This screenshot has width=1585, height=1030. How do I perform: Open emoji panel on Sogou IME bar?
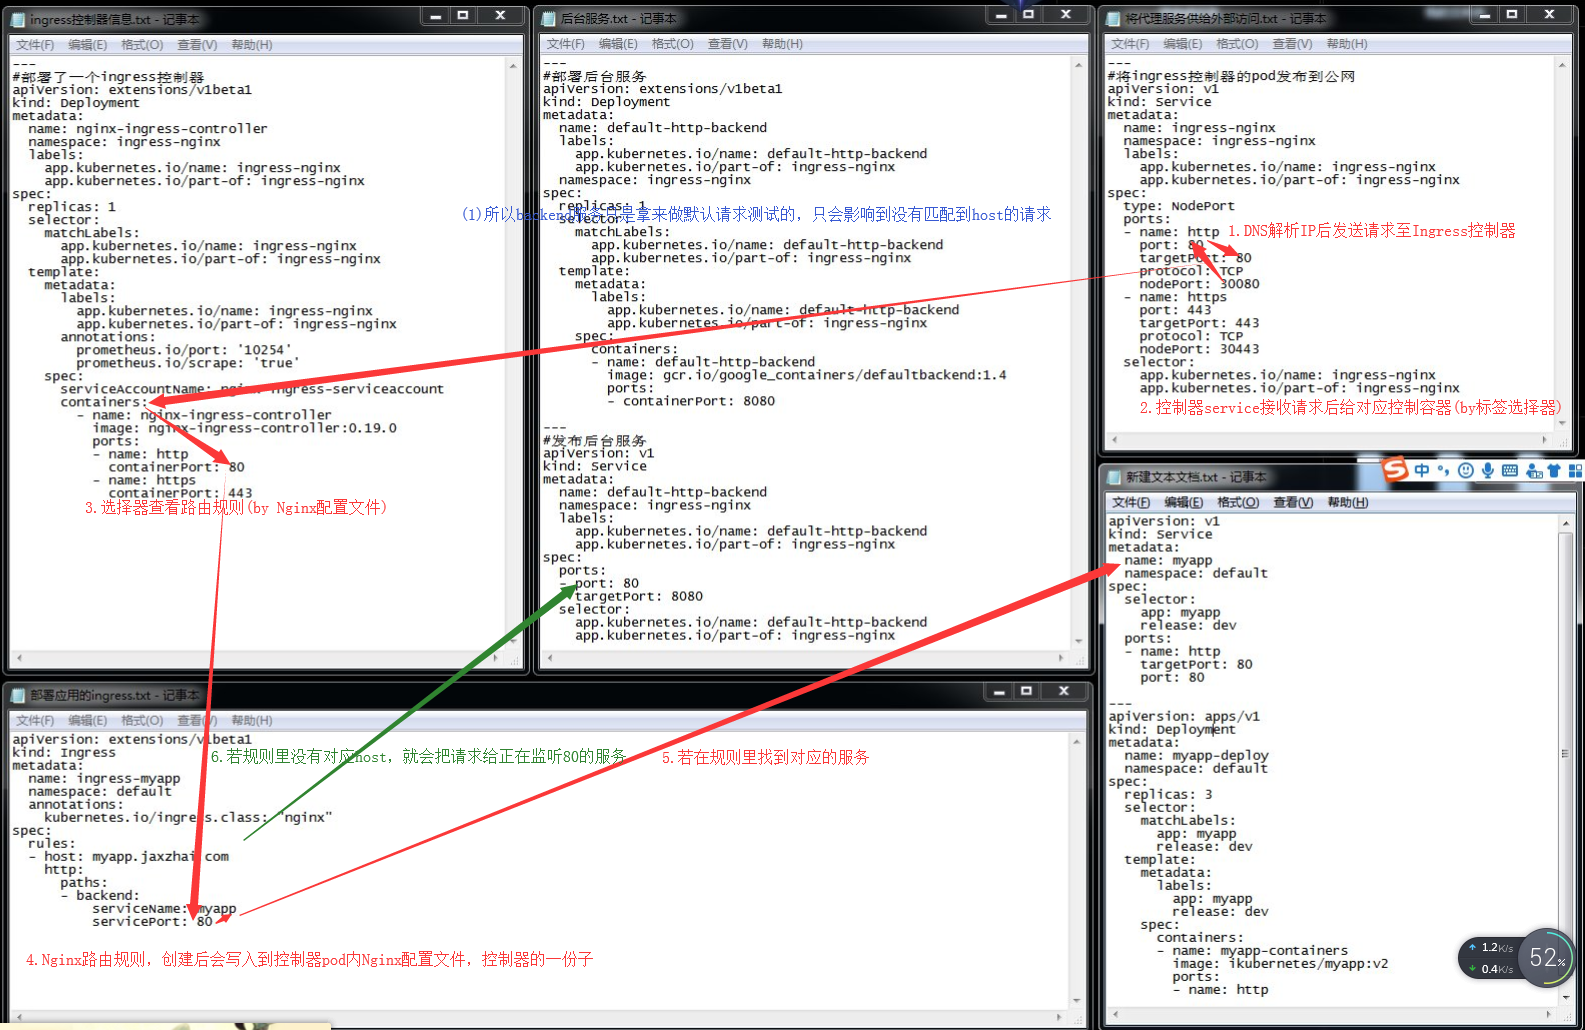(1466, 470)
